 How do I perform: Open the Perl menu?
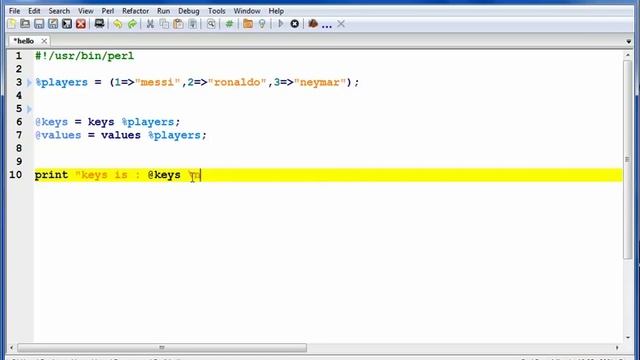coord(108,11)
